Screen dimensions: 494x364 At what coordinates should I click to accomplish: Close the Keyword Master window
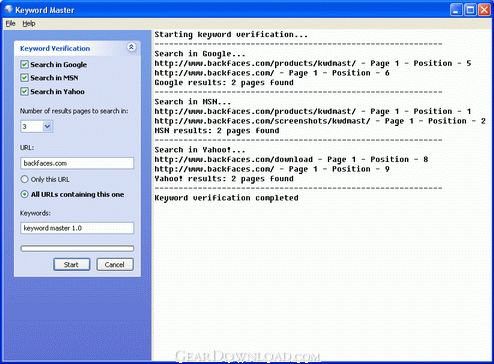[x=484, y=10]
